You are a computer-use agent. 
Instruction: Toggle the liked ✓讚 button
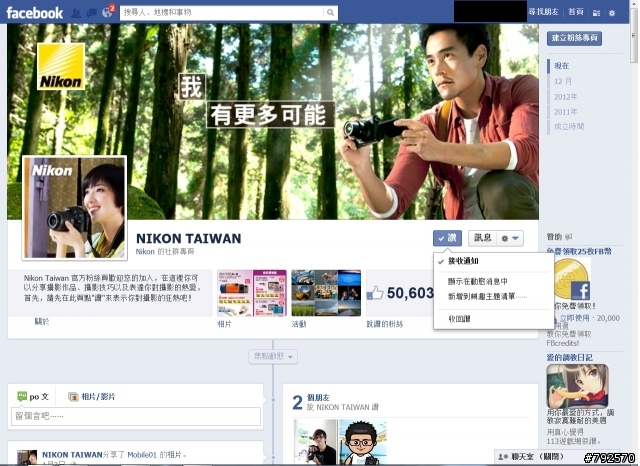pos(447,238)
